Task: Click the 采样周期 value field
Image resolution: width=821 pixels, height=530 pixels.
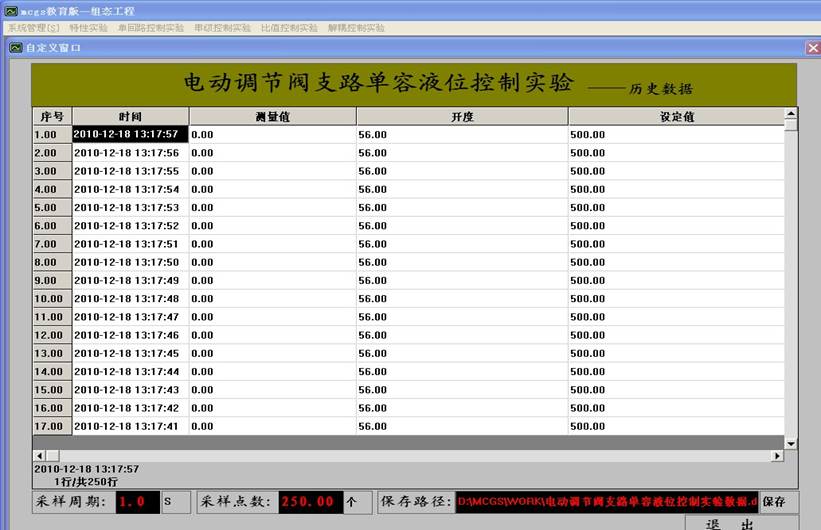Action: pos(137,502)
